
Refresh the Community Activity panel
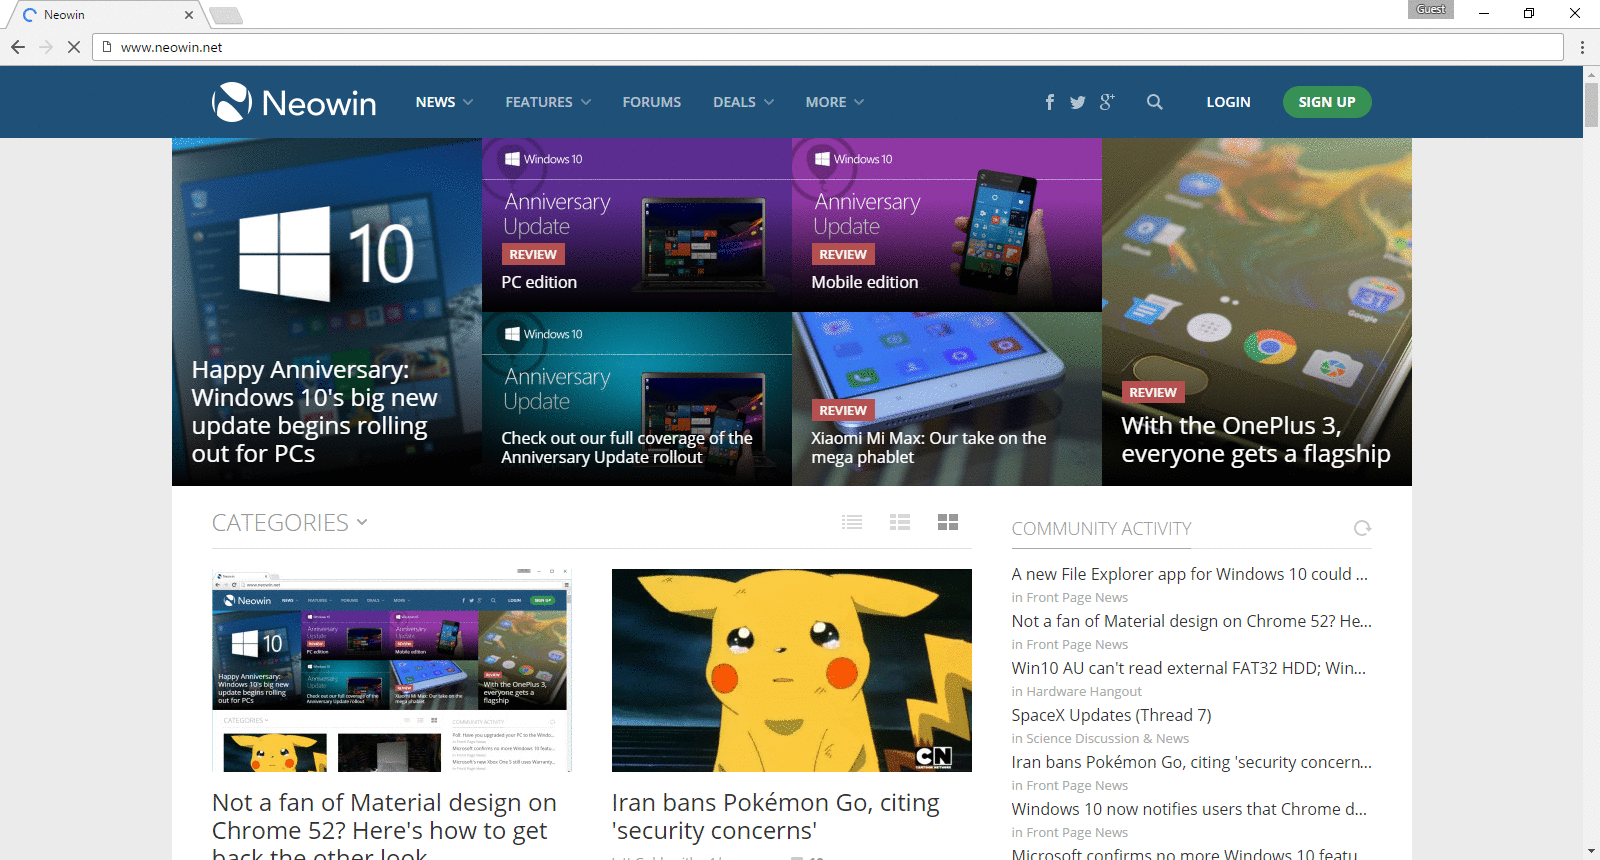click(x=1362, y=528)
